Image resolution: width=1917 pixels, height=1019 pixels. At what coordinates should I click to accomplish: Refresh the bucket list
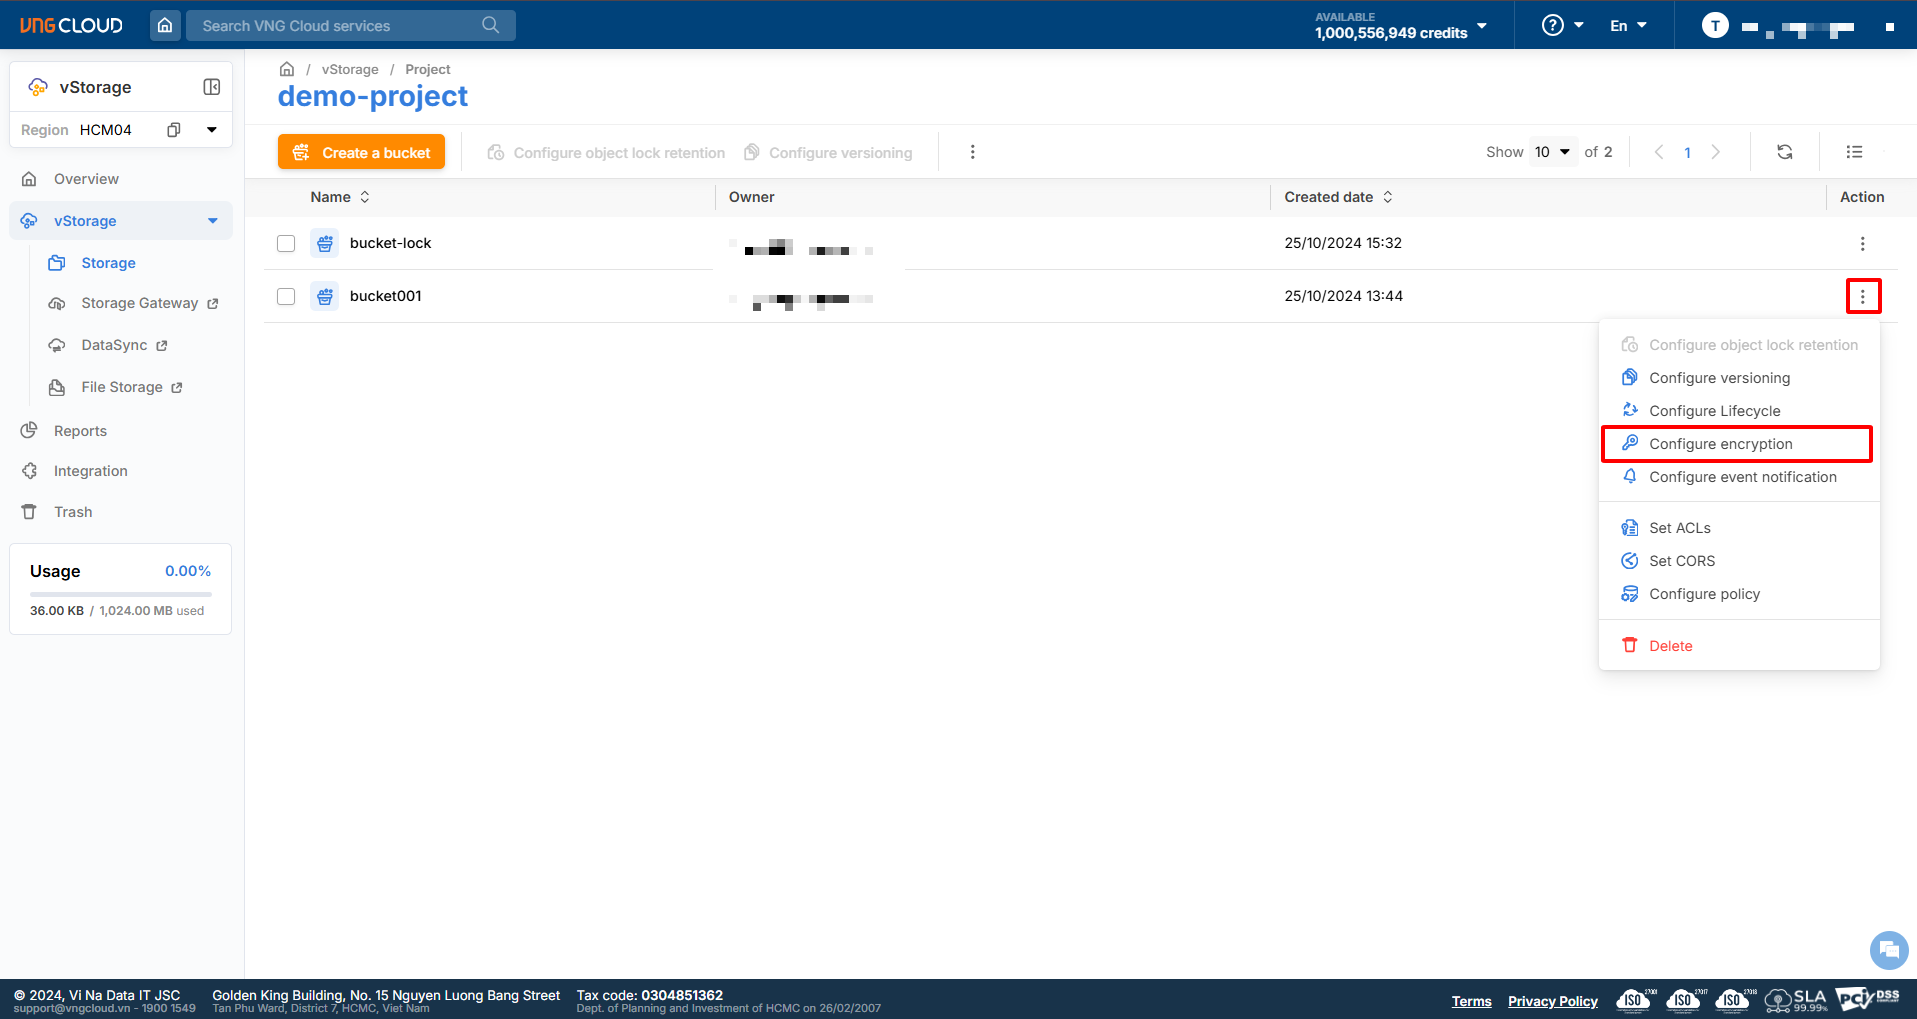click(x=1784, y=152)
